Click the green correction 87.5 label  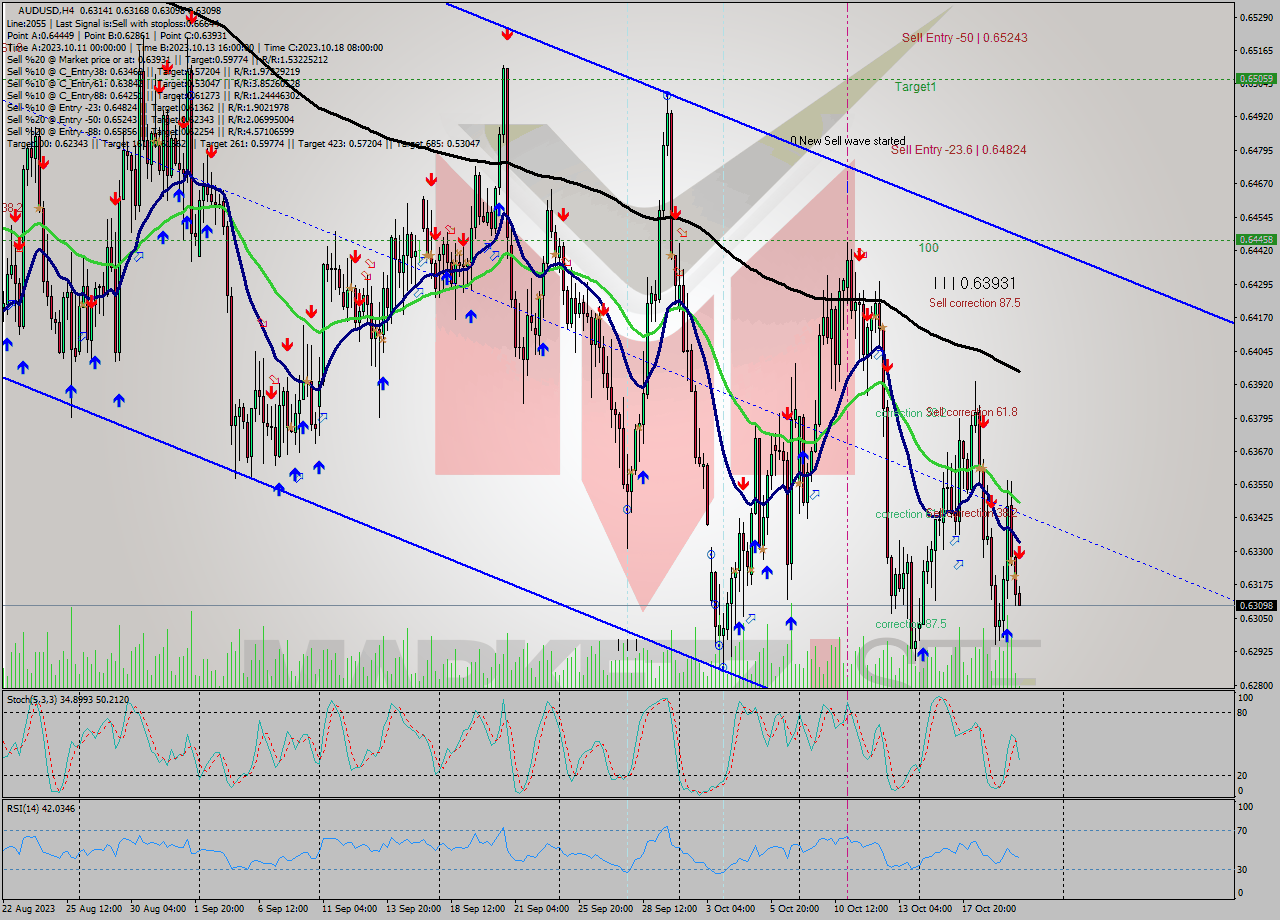[x=910, y=624]
